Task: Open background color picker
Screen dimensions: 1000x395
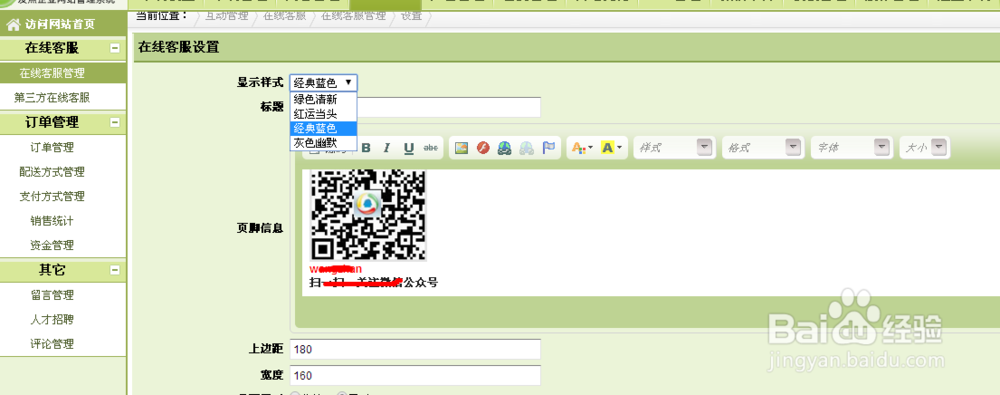Action: 611,148
